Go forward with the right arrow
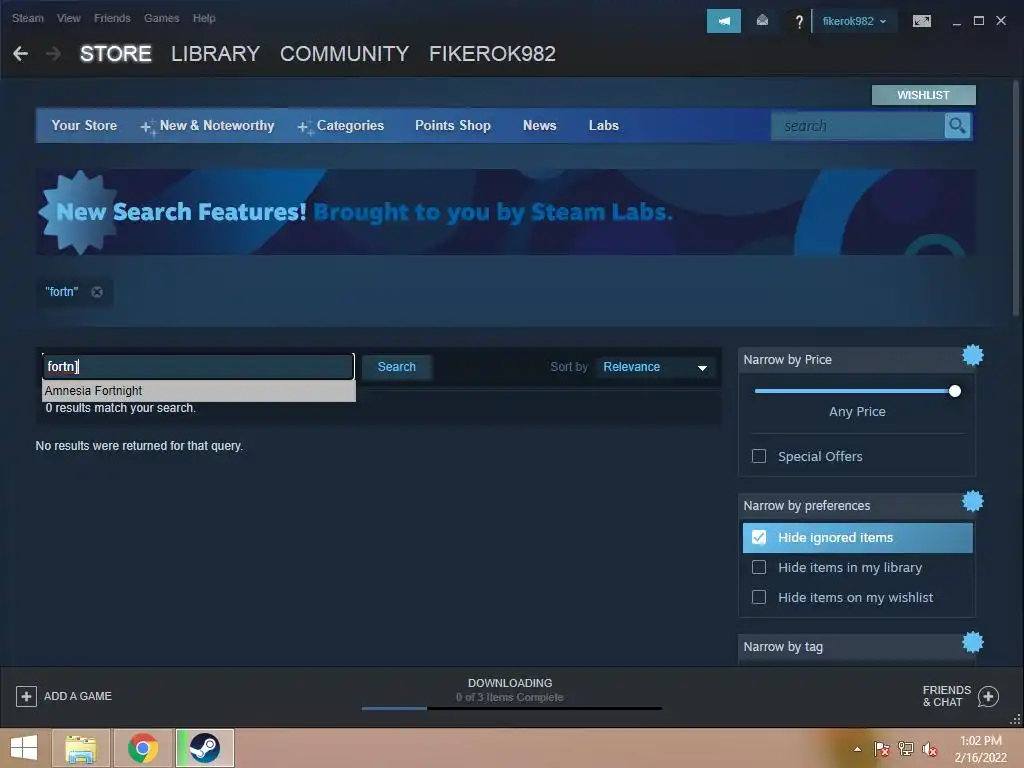 point(54,54)
